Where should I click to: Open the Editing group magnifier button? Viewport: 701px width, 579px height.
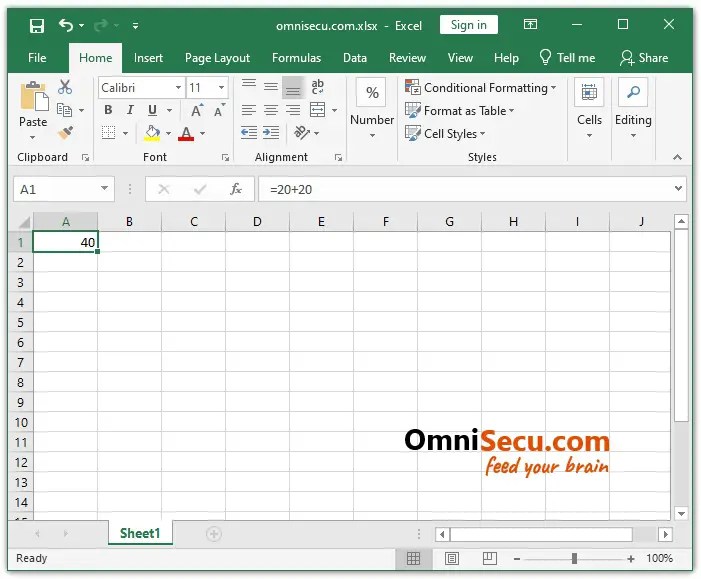coord(633,93)
